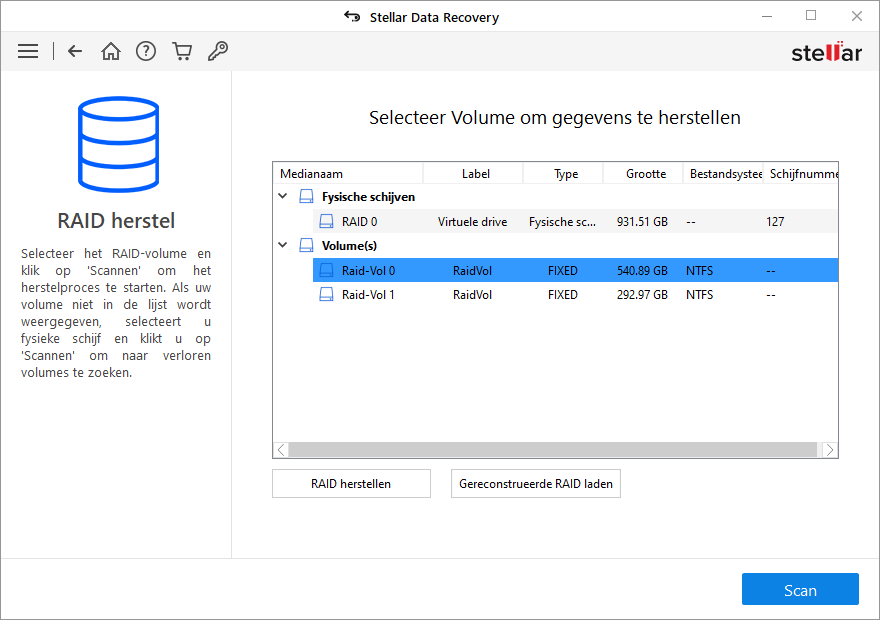The width and height of the screenshot is (880, 620).
Task: Sort by the Bestandsysteem column header
Action: [x=723, y=174]
